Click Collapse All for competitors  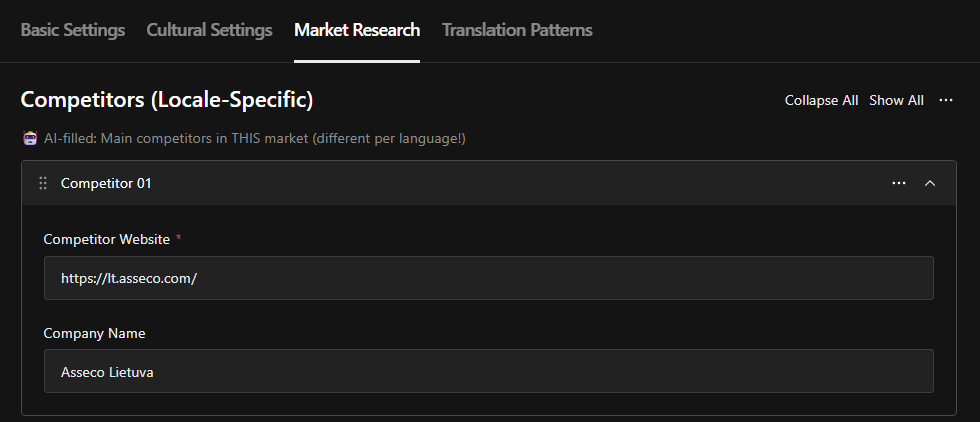(821, 100)
